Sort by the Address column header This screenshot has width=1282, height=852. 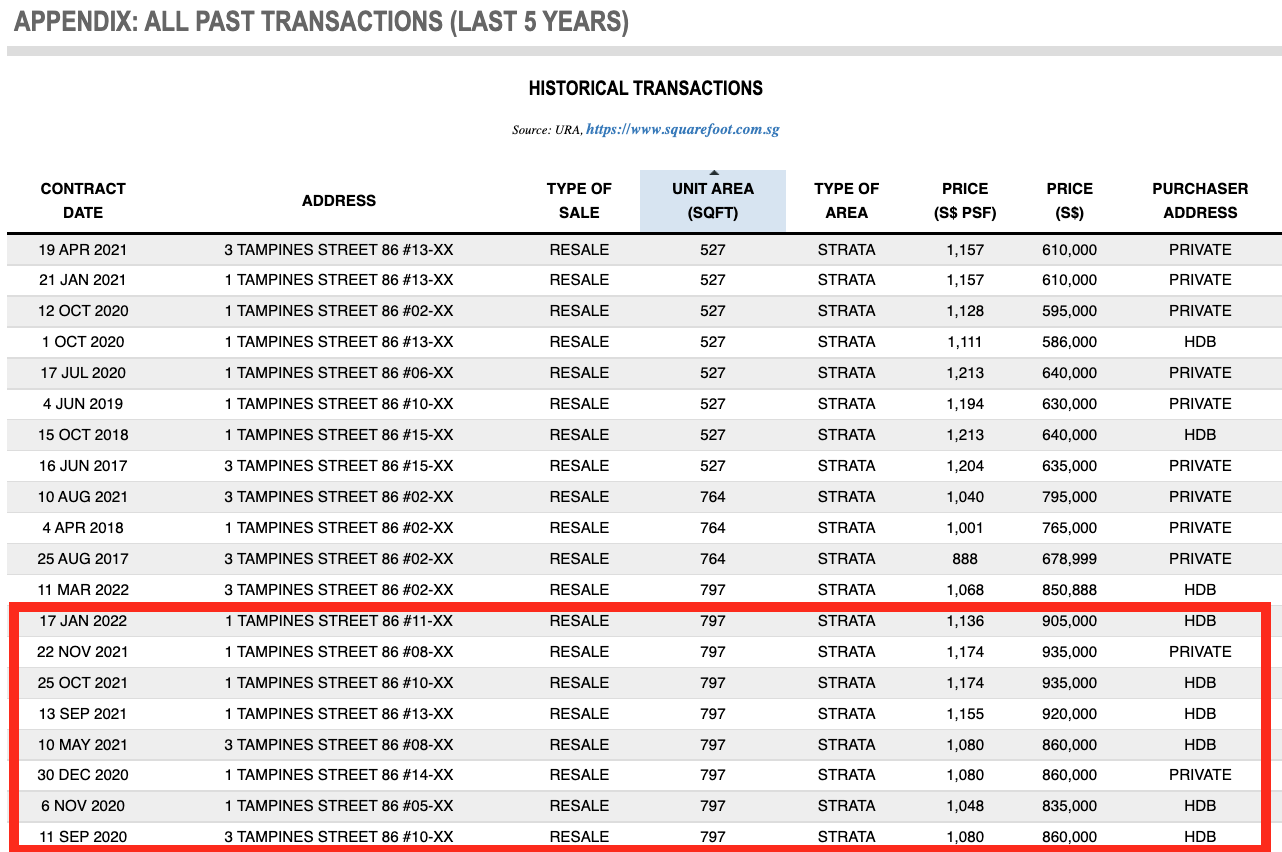(339, 200)
